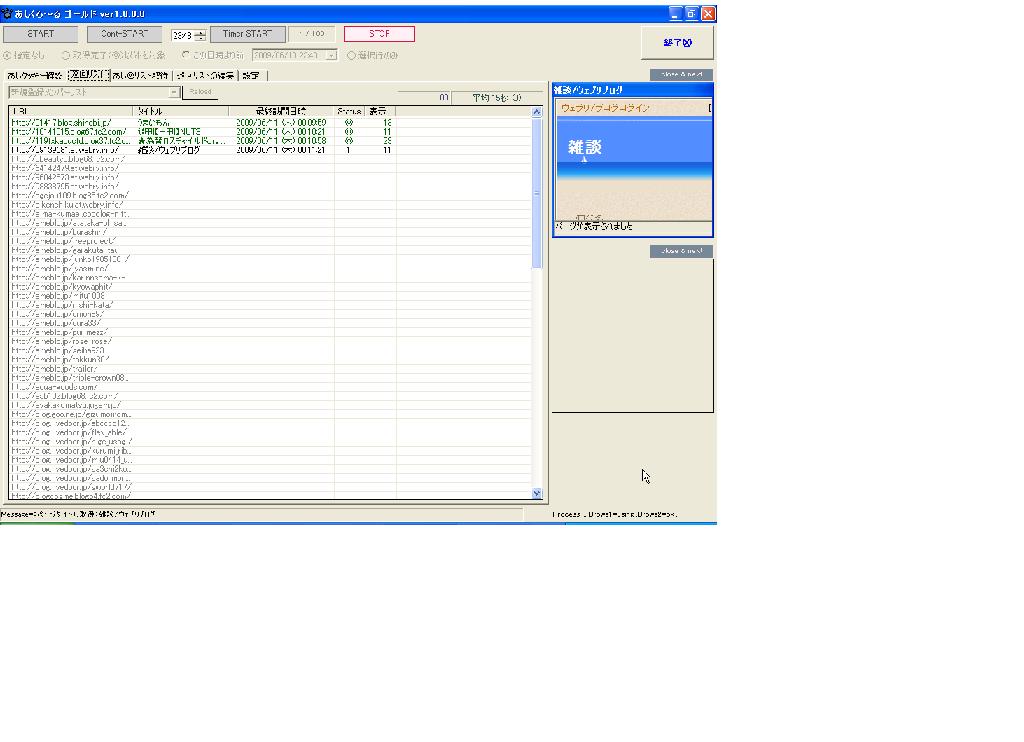Image resolution: width=1024 pixels, height=742 pixels.
Task: Minimize the application window
Action: click(x=675, y=13)
